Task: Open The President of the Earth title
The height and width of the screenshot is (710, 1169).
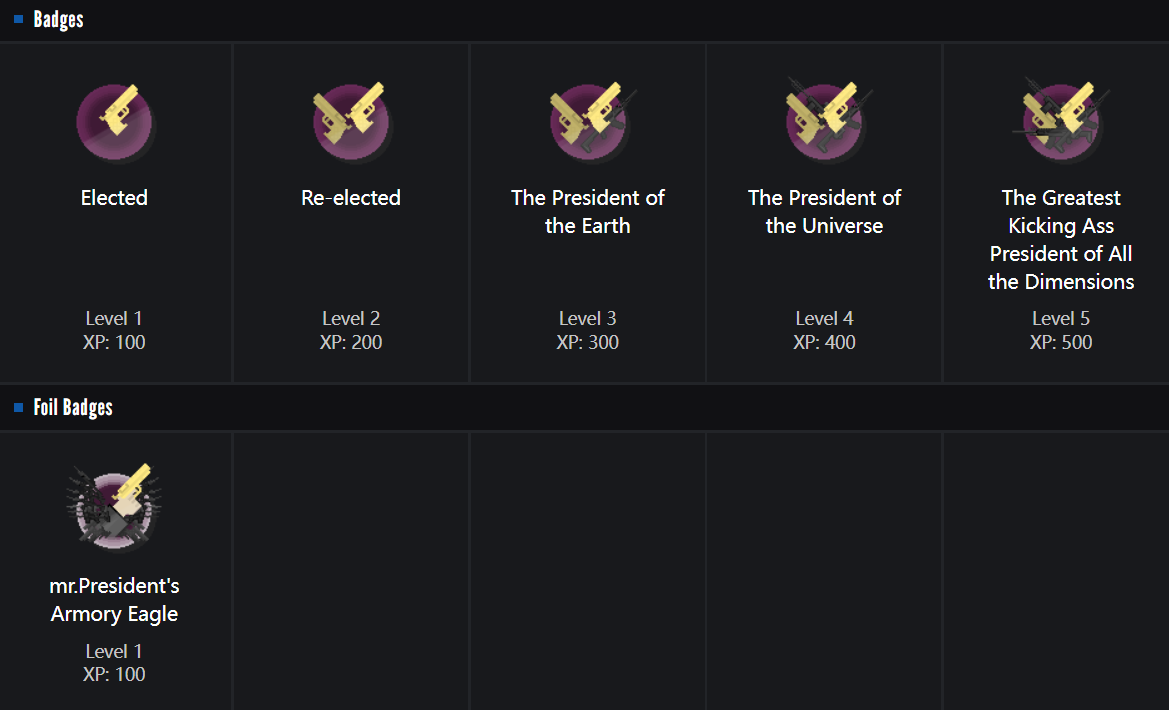Action: pos(588,212)
